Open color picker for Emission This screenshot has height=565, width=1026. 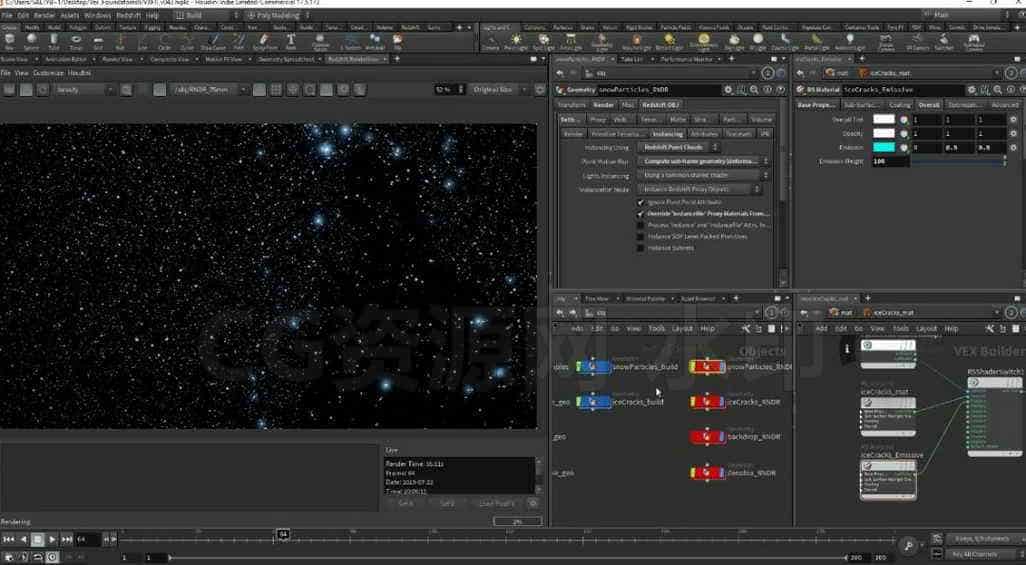pos(904,147)
